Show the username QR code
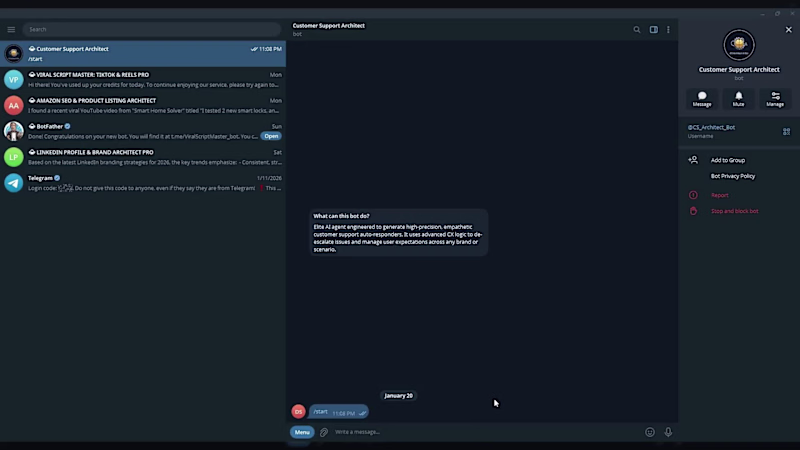This screenshot has width=800, height=450. coord(786,132)
